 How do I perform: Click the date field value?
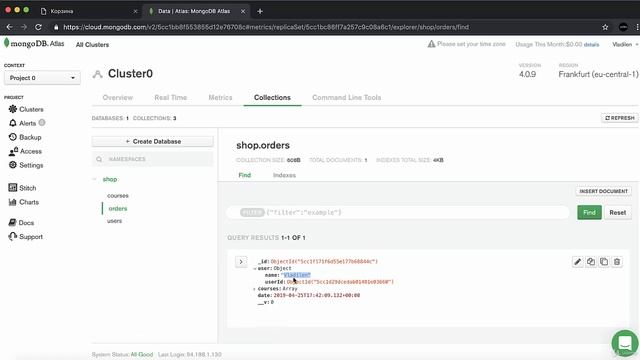(x=317, y=295)
